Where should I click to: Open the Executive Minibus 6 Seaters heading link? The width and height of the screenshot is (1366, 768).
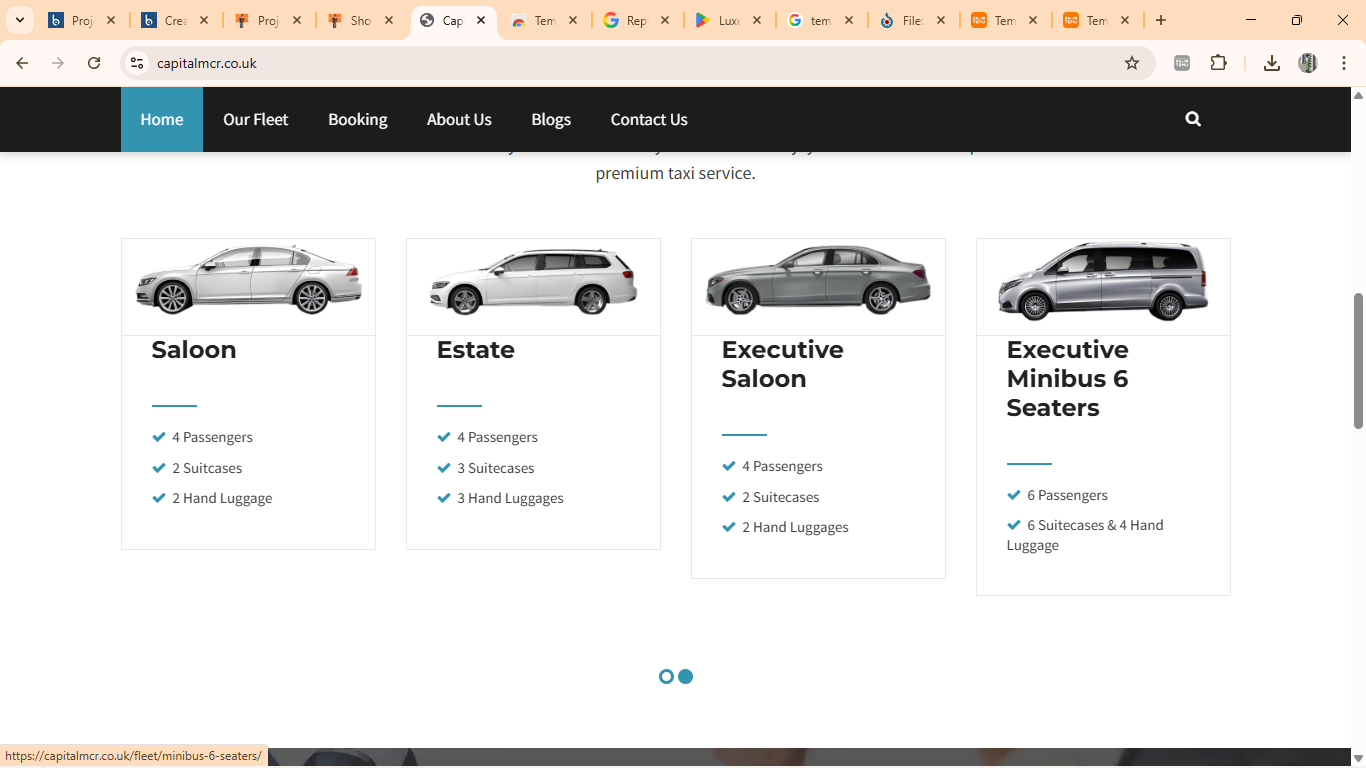pyautogui.click(x=1067, y=378)
